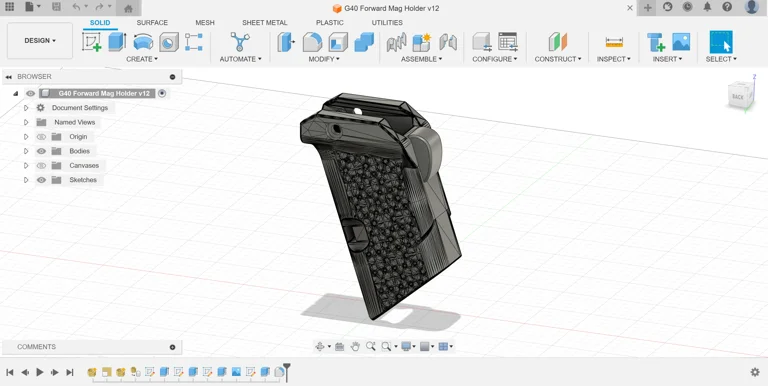768x386 pixels.
Task: Open the MODIFY menu label
Action: pos(324,59)
